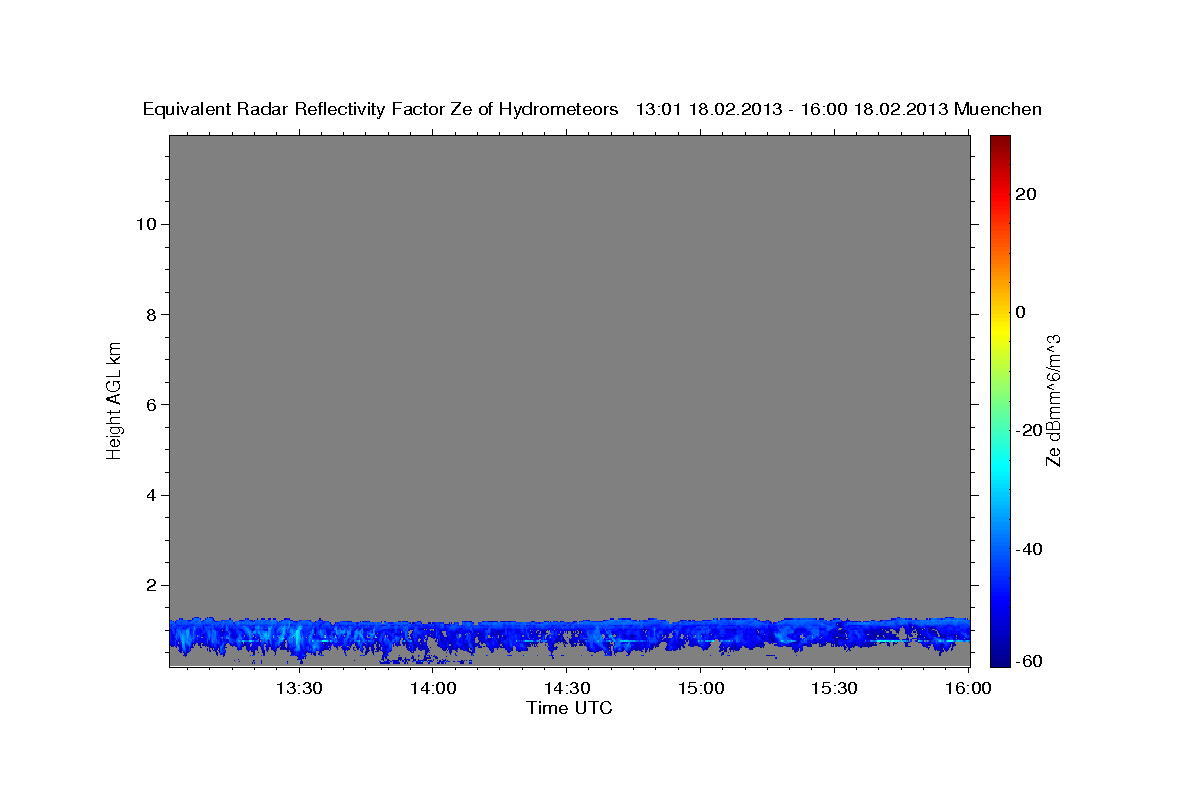The image size is (1200, 800).
Task: Click the 16:00 time tick label
Action: [967, 689]
